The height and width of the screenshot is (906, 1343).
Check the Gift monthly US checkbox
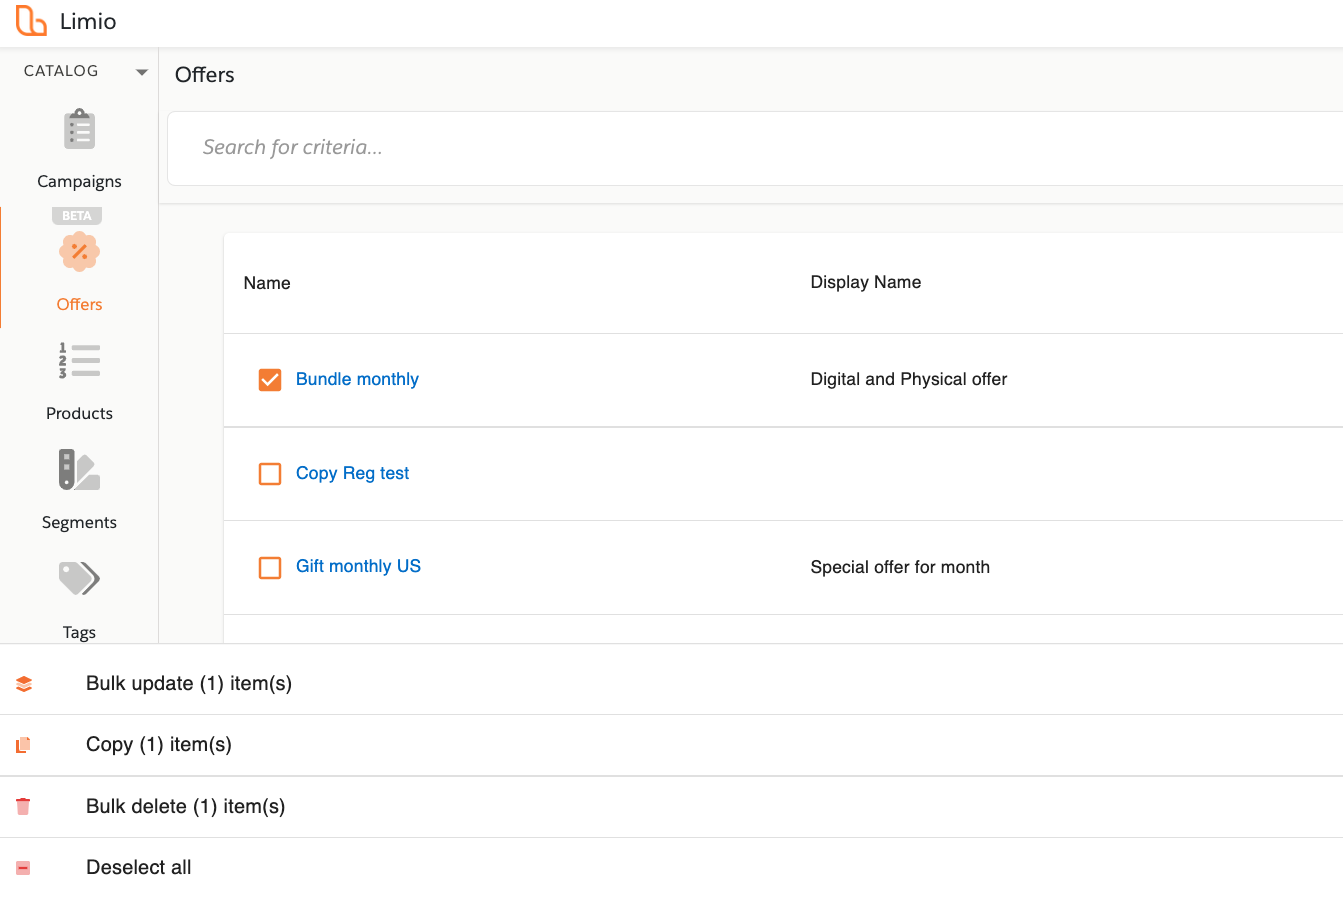270,567
